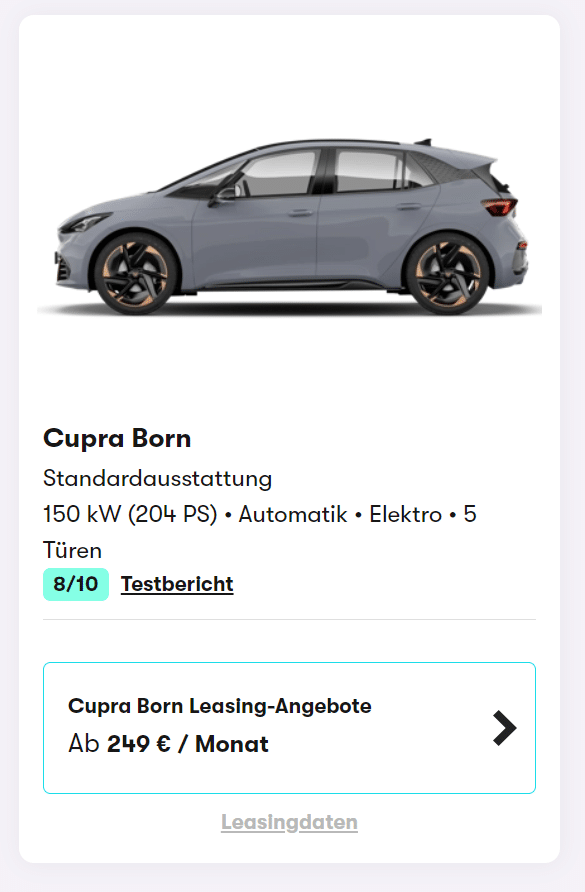The width and height of the screenshot is (585, 892).
Task: Select the Cupra Born title heading
Action: point(117,439)
